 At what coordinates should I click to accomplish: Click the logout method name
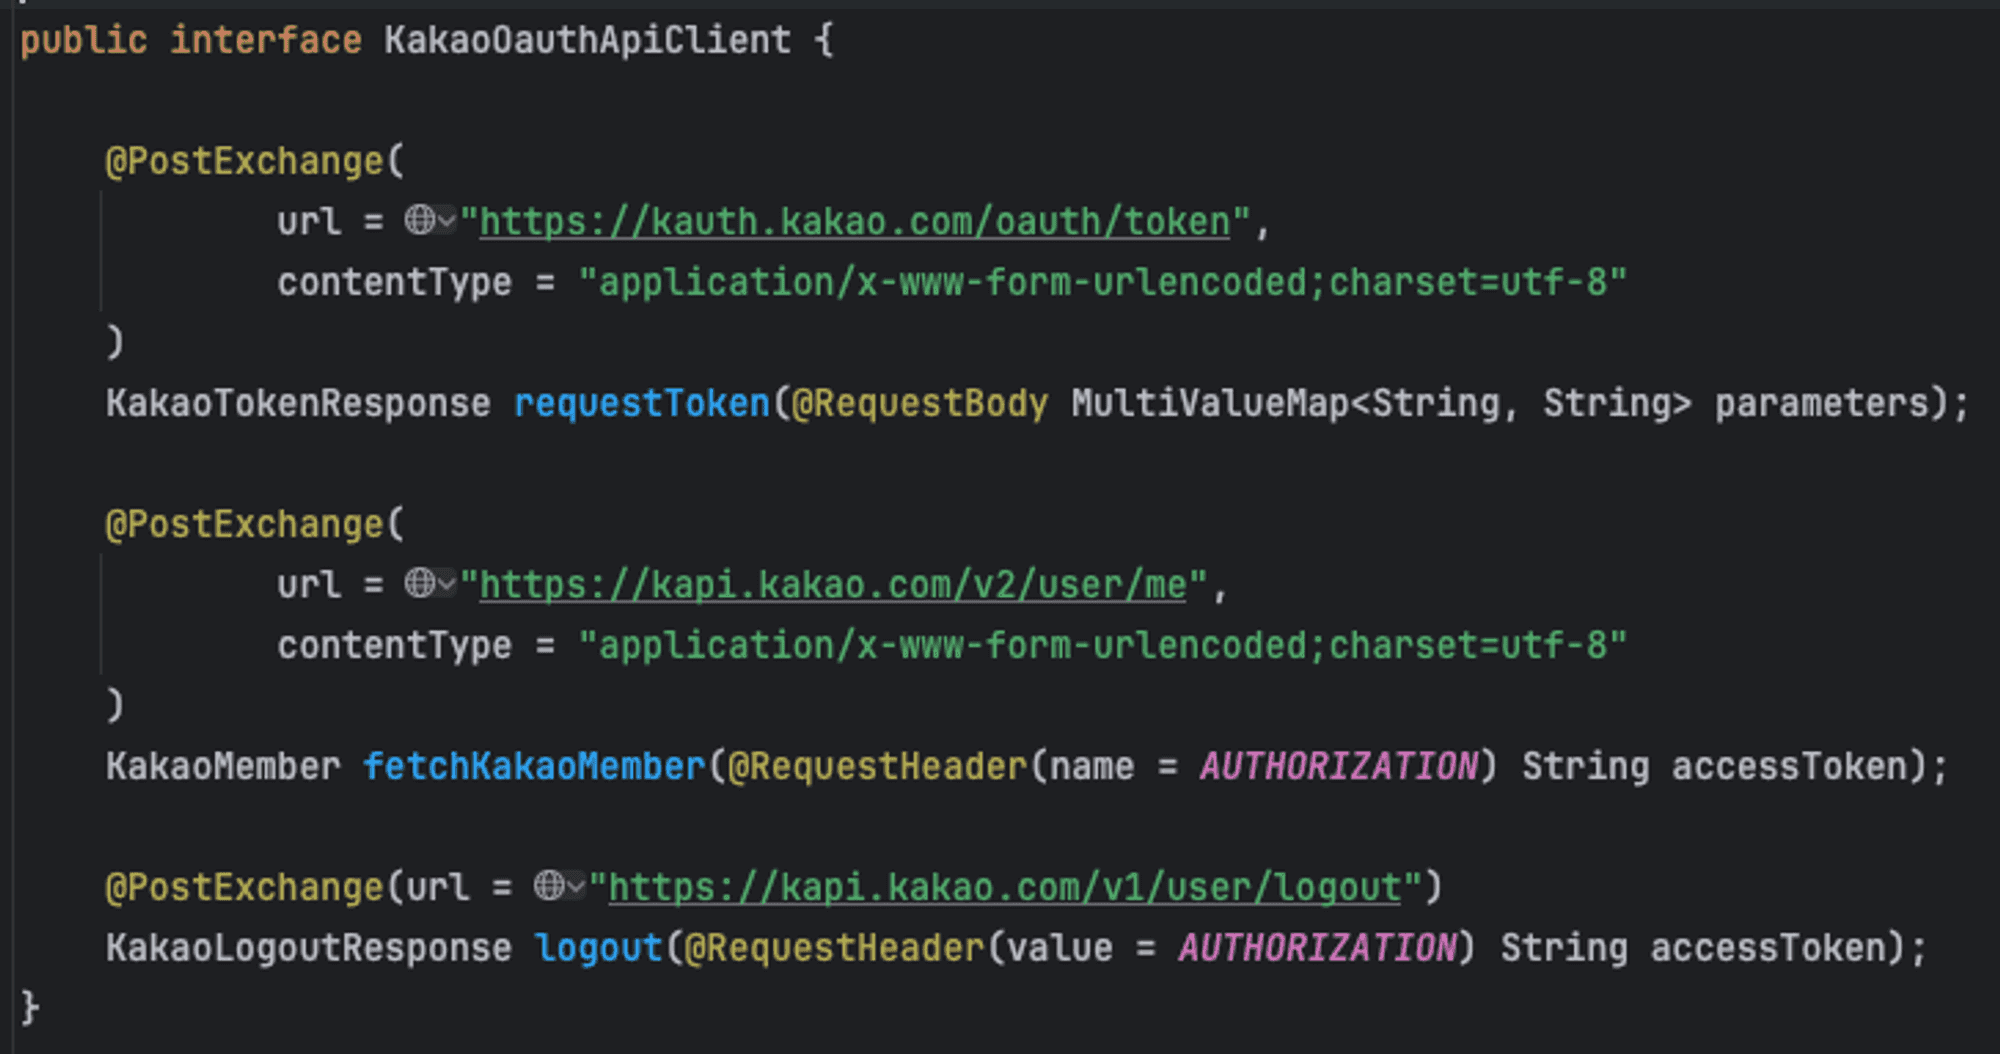click(x=599, y=947)
